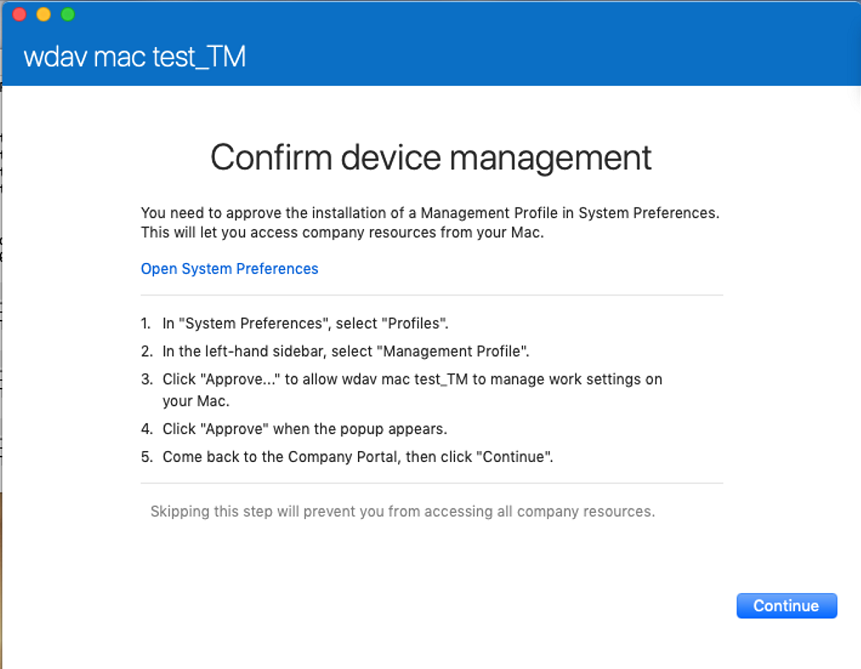Click the upper horizontal divider line

click(x=430, y=294)
